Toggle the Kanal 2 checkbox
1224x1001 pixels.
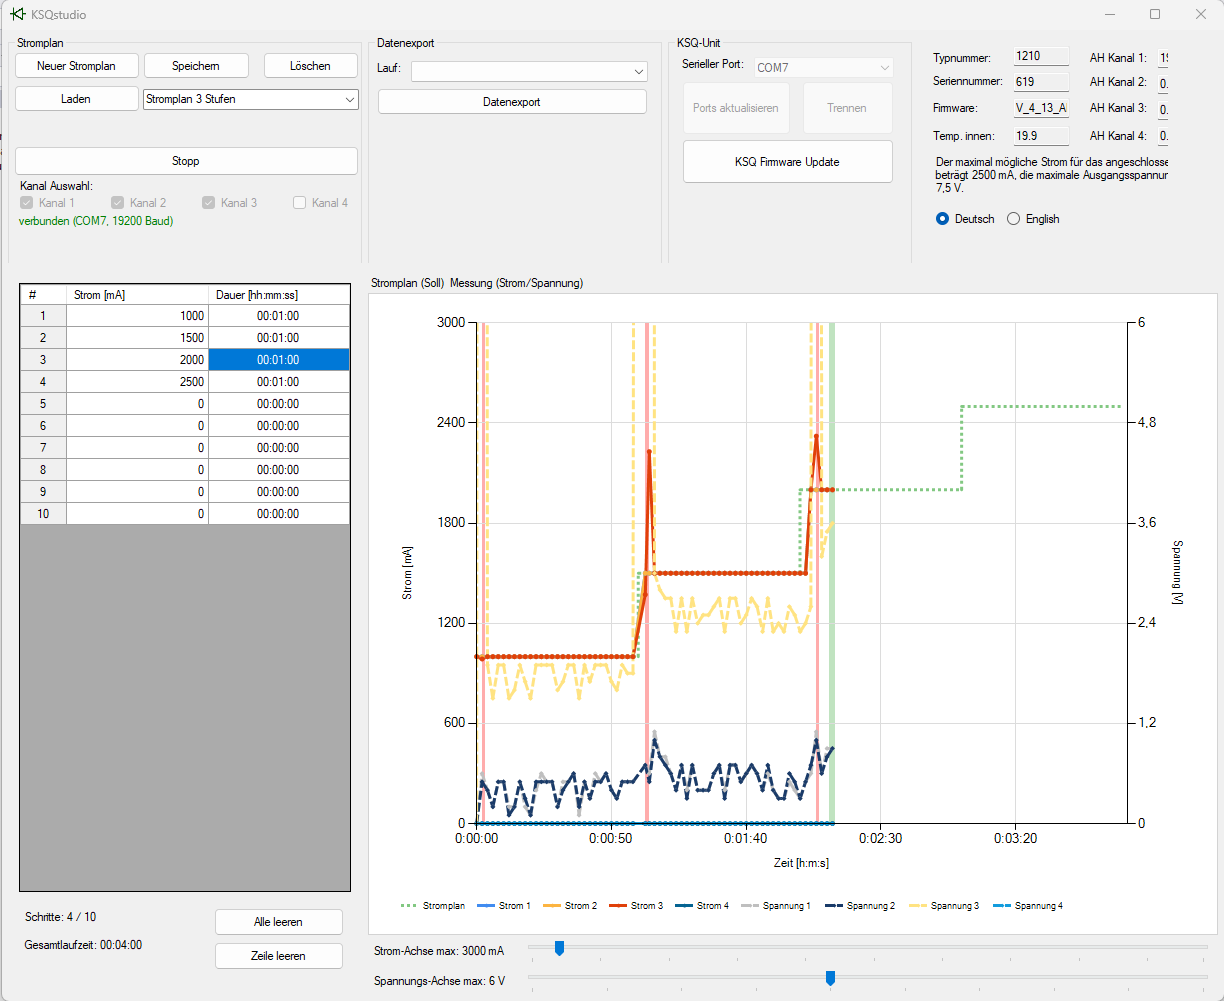point(118,203)
